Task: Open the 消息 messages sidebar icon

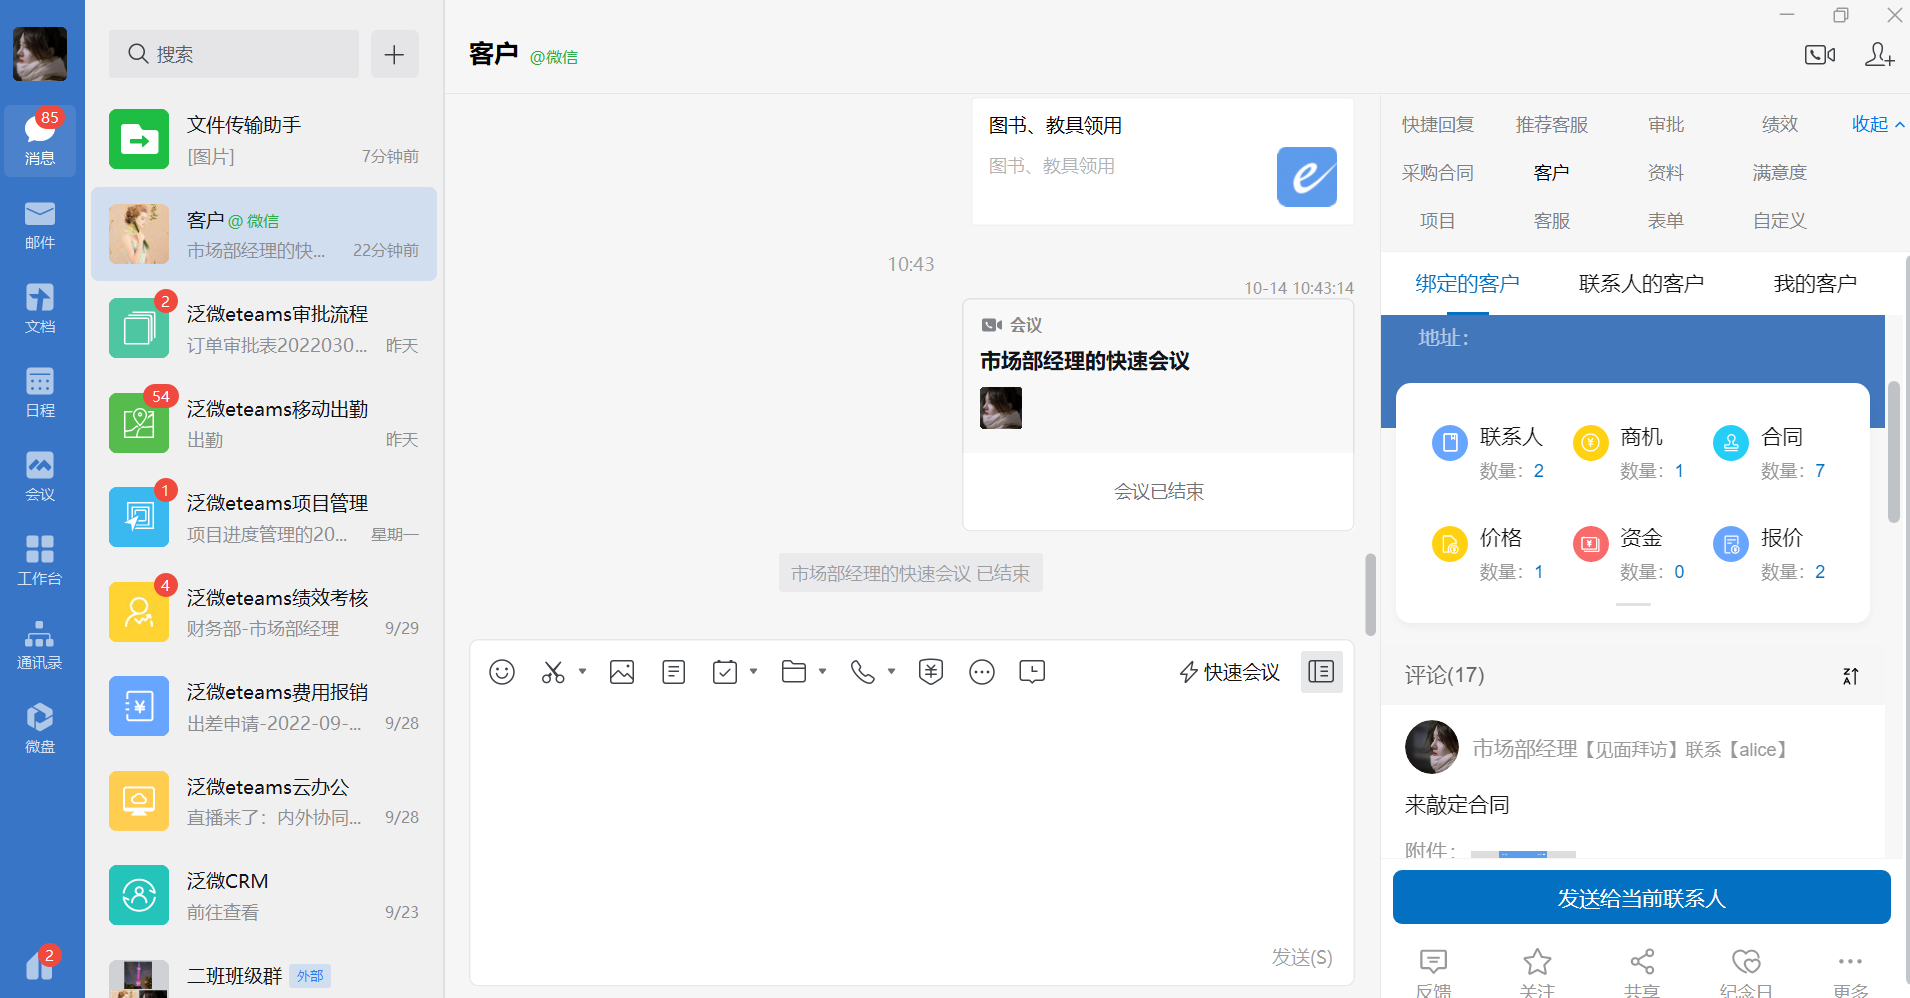Action: (40, 140)
